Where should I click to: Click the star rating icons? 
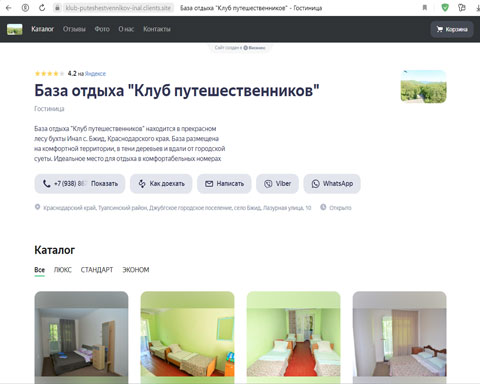49,73
